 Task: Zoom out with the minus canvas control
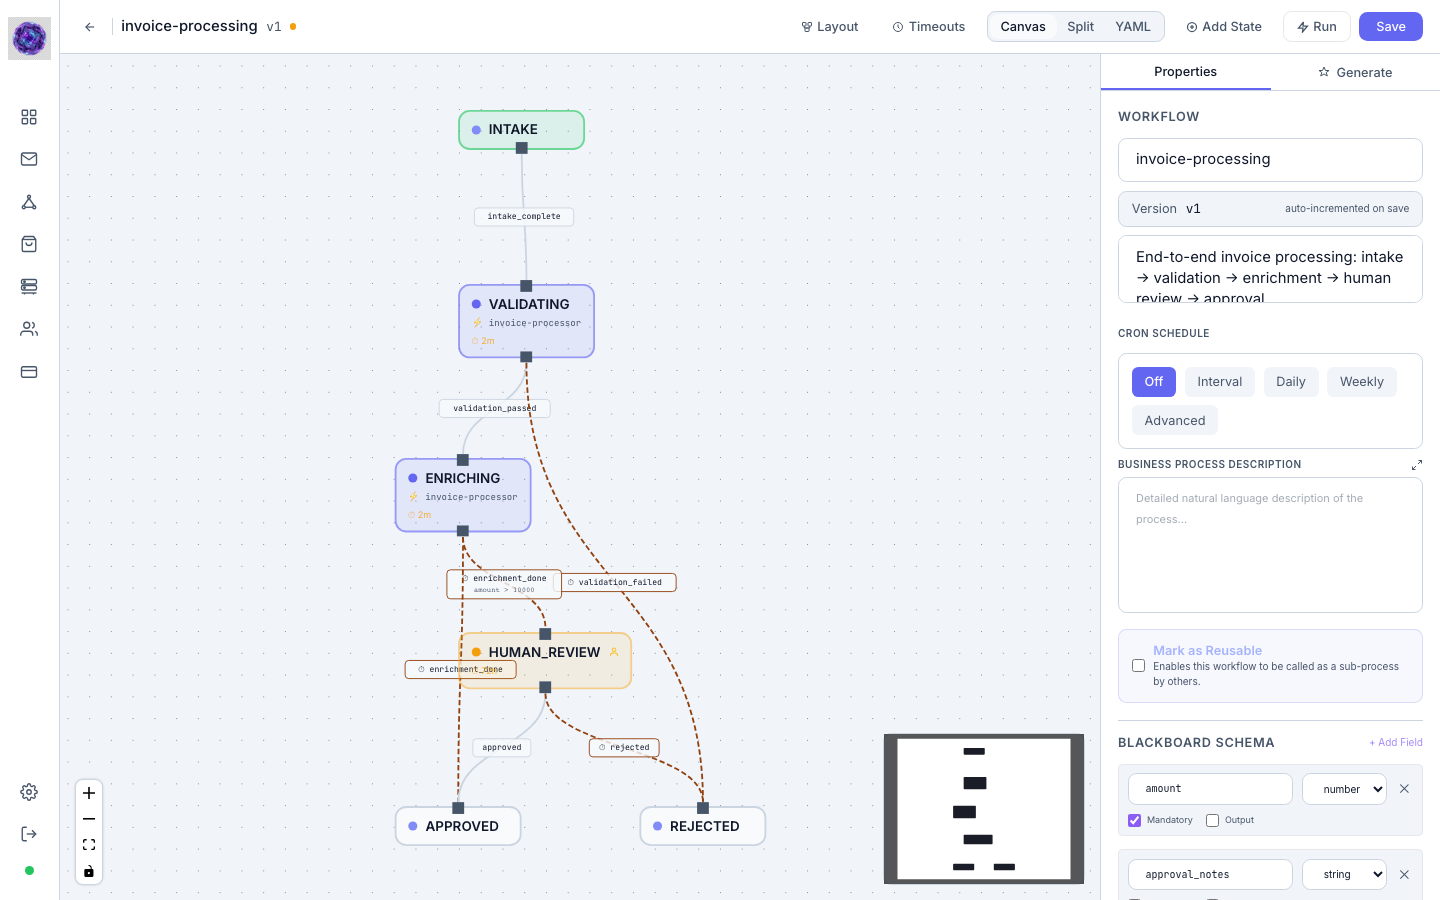point(89,819)
